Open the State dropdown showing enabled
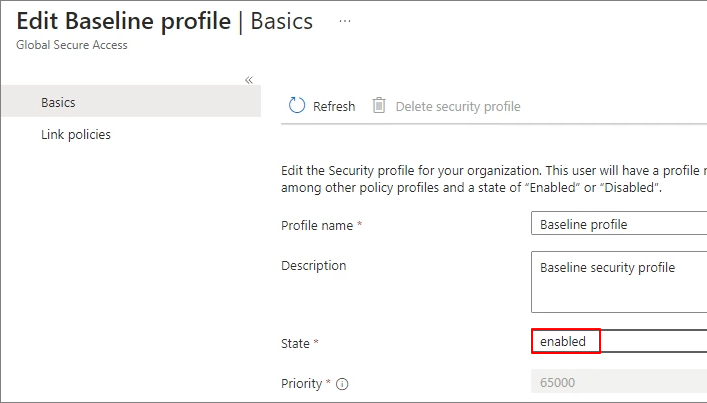 619,341
